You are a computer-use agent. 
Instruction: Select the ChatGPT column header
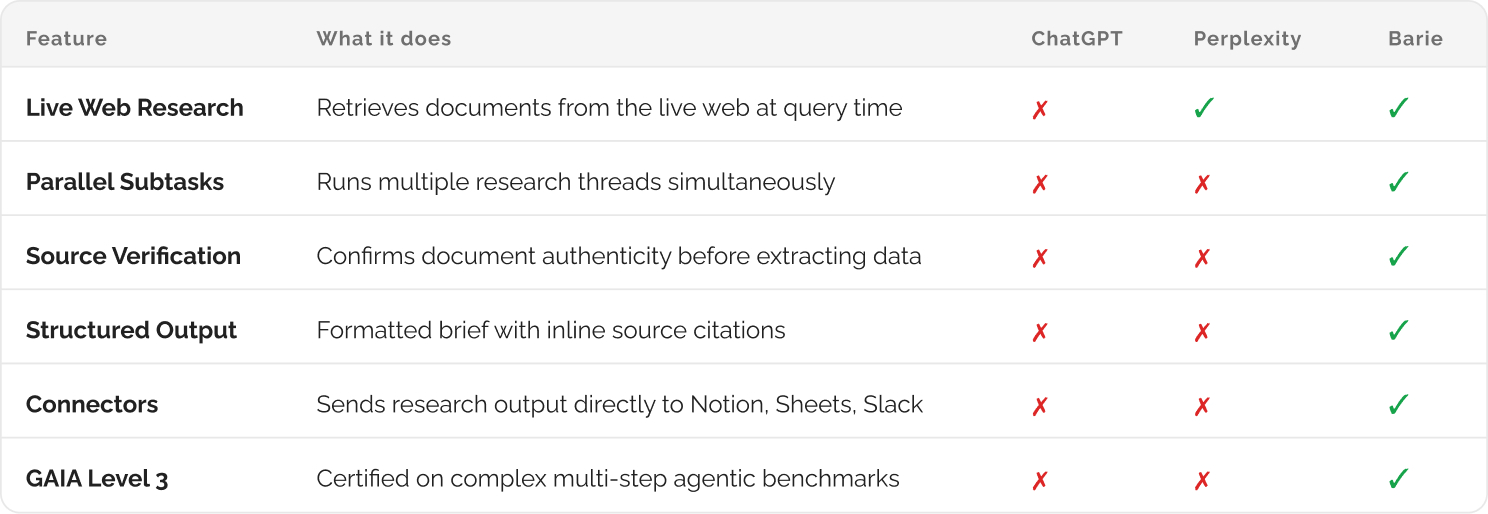pyautogui.click(x=1077, y=39)
